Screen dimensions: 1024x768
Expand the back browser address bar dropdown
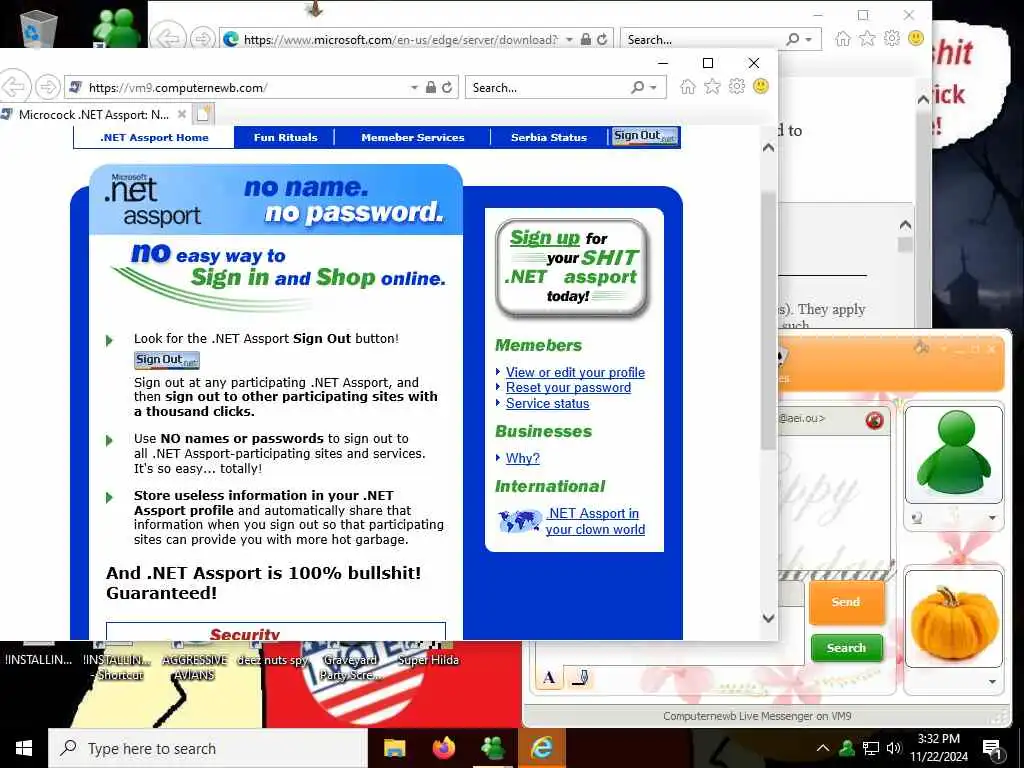[569, 40]
